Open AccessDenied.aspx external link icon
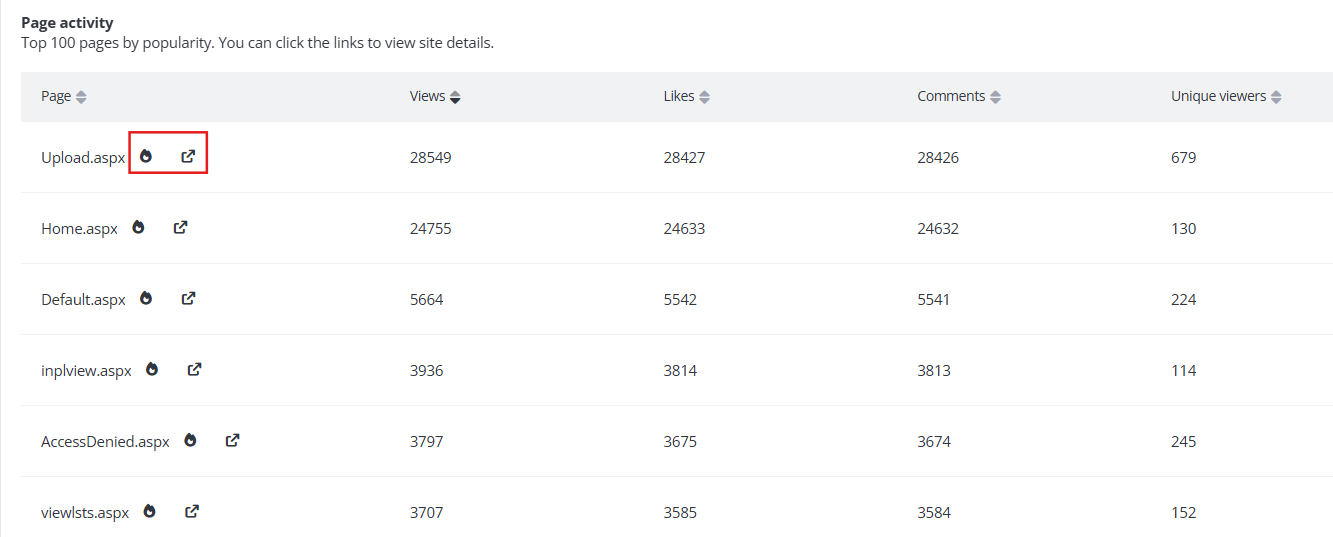This screenshot has width=1333, height=537. (x=232, y=440)
